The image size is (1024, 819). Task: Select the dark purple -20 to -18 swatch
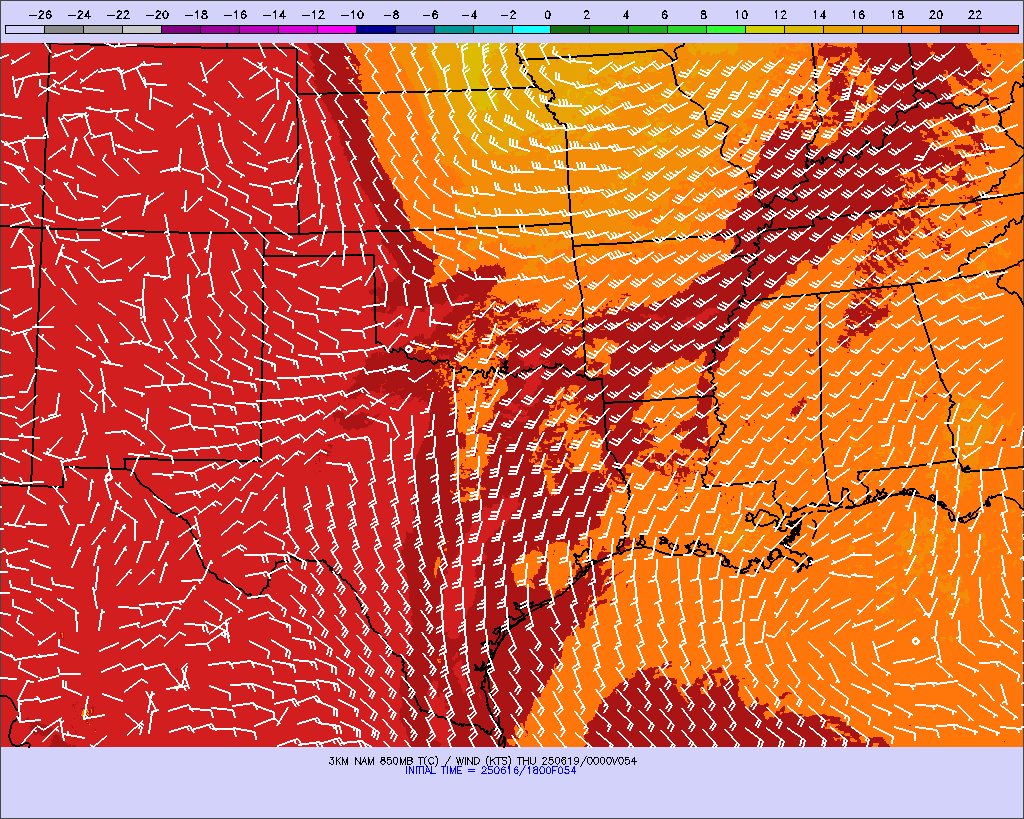pyautogui.click(x=181, y=29)
